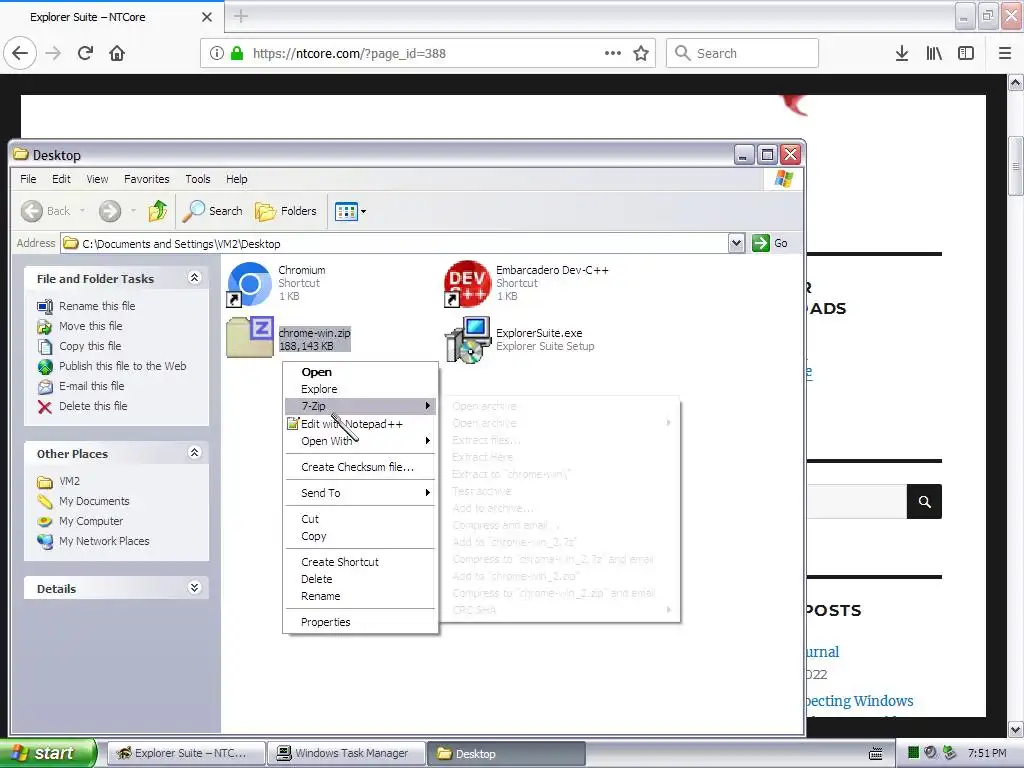This screenshot has width=1024, height=768.
Task: Click Search in the Explorer toolbar
Action: coord(212,211)
